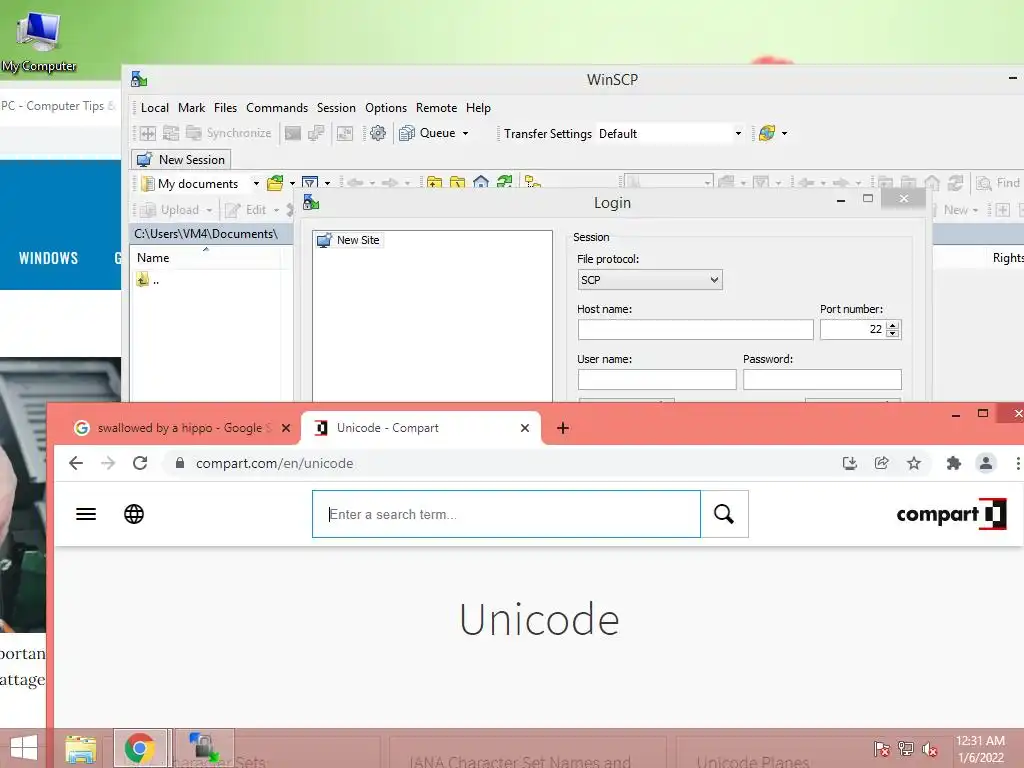Open a new Chrome tab with plus button
This screenshot has height=768, width=1024.
tap(563, 428)
